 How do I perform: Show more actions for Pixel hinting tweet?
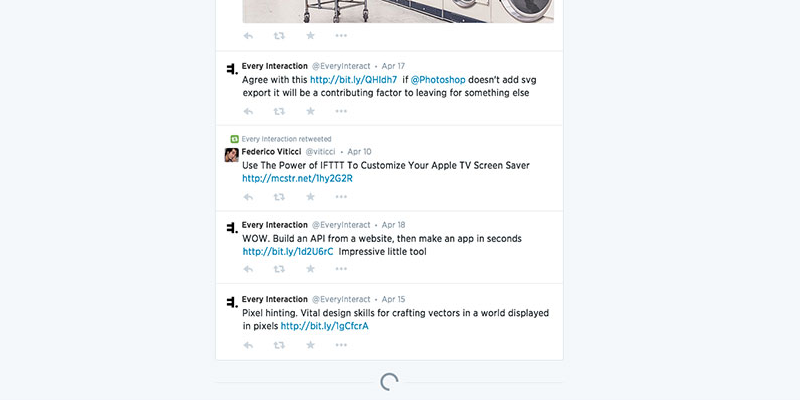(341, 345)
